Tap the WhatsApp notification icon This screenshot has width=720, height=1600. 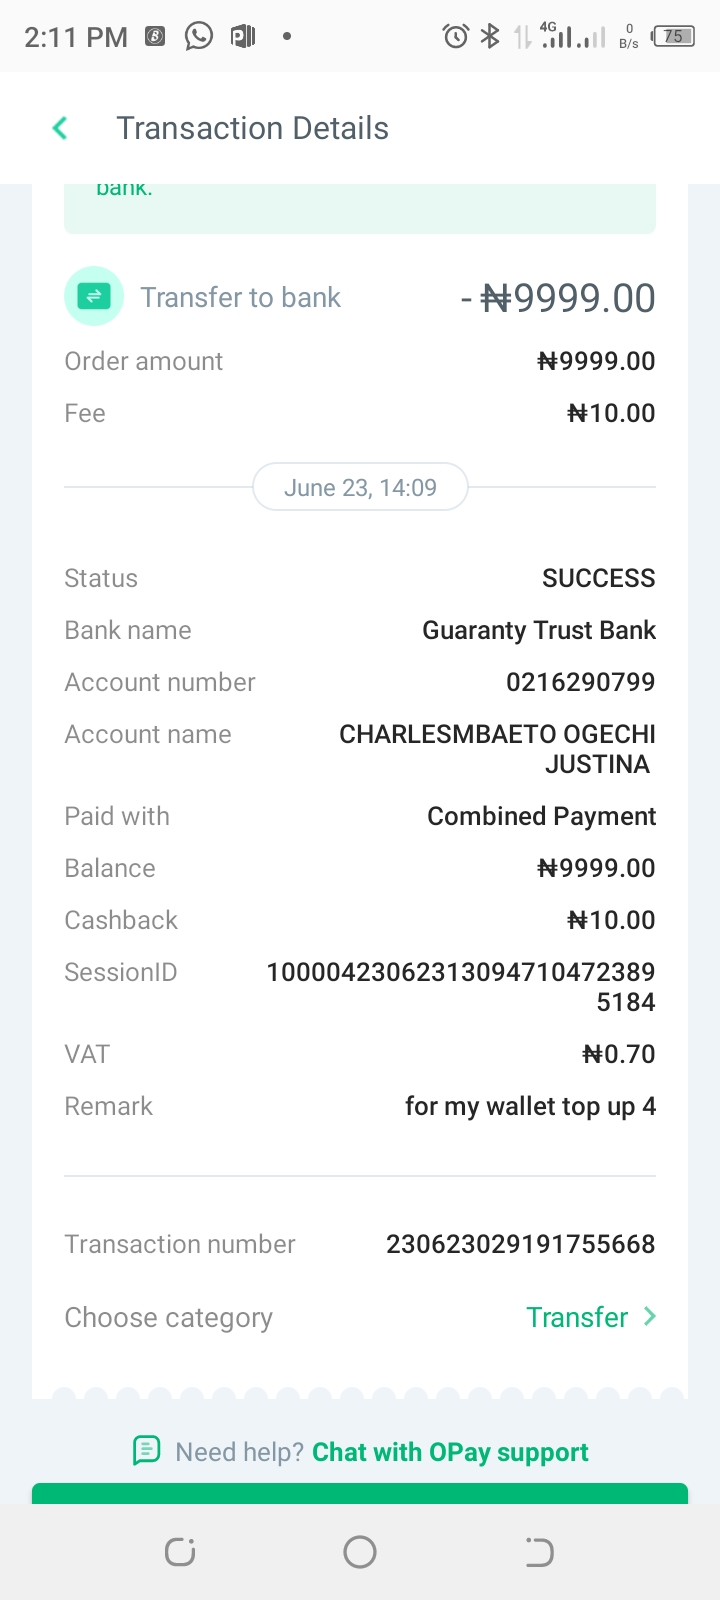coord(199,37)
